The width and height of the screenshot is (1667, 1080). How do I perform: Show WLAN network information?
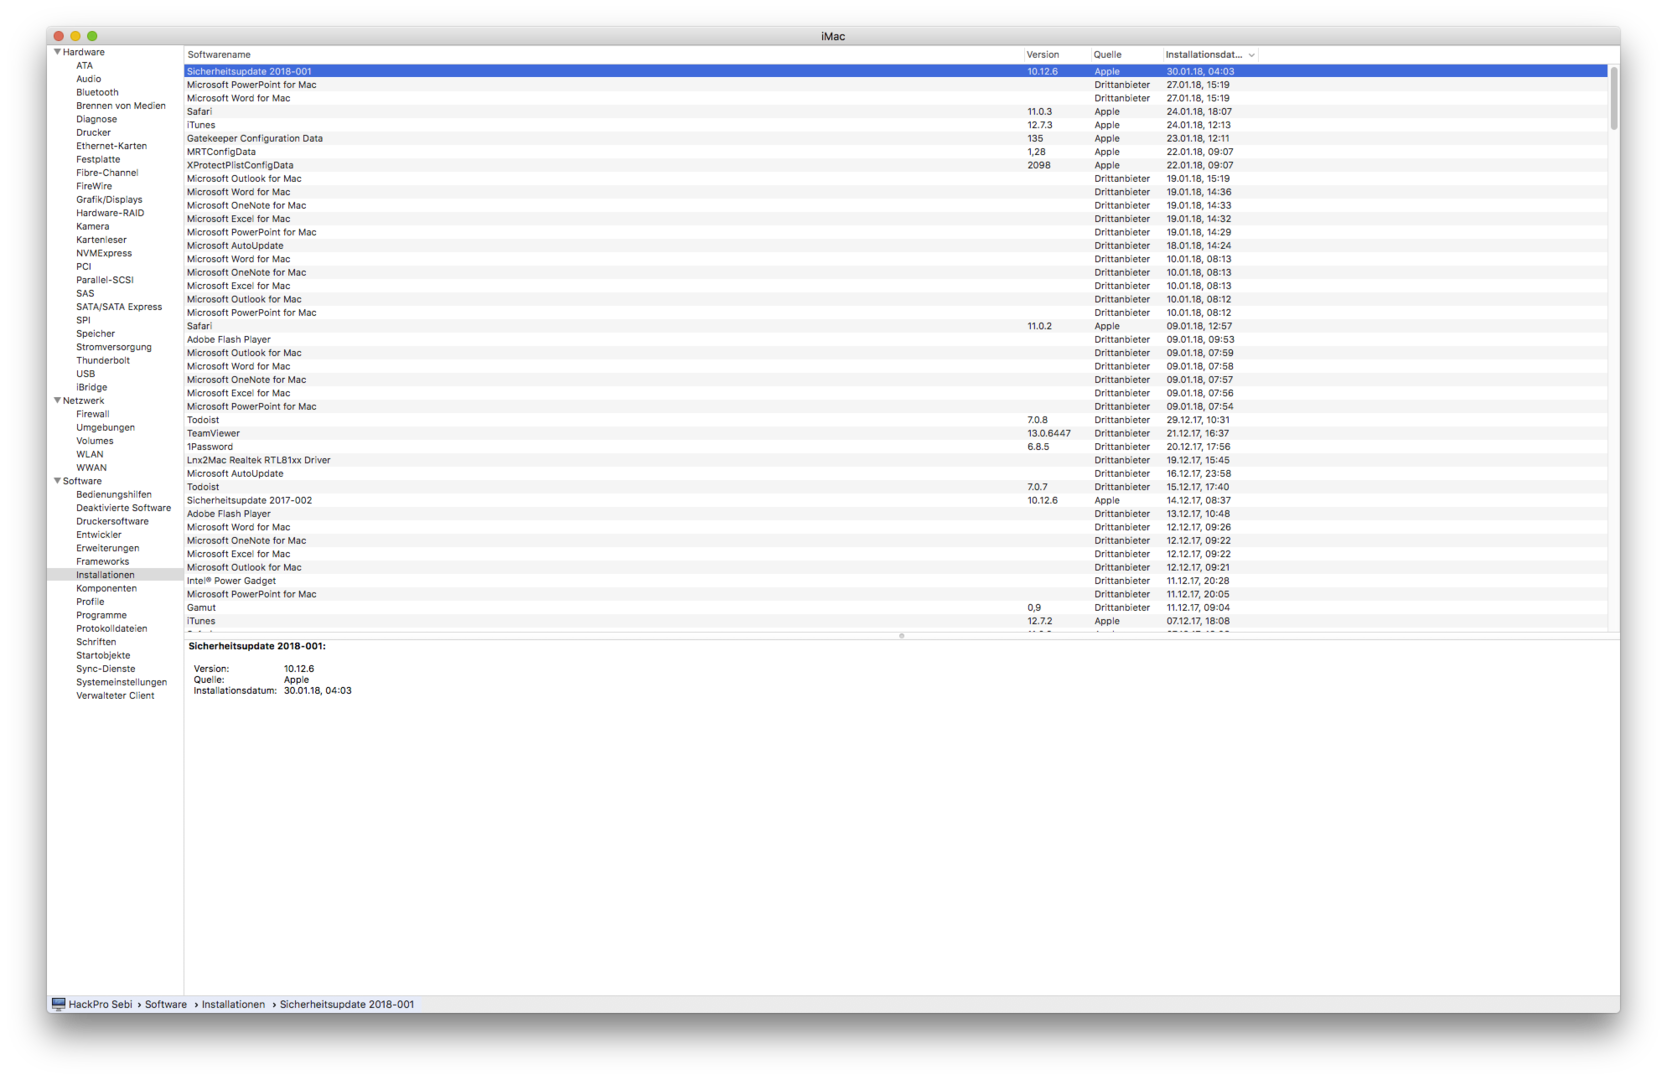(x=90, y=454)
